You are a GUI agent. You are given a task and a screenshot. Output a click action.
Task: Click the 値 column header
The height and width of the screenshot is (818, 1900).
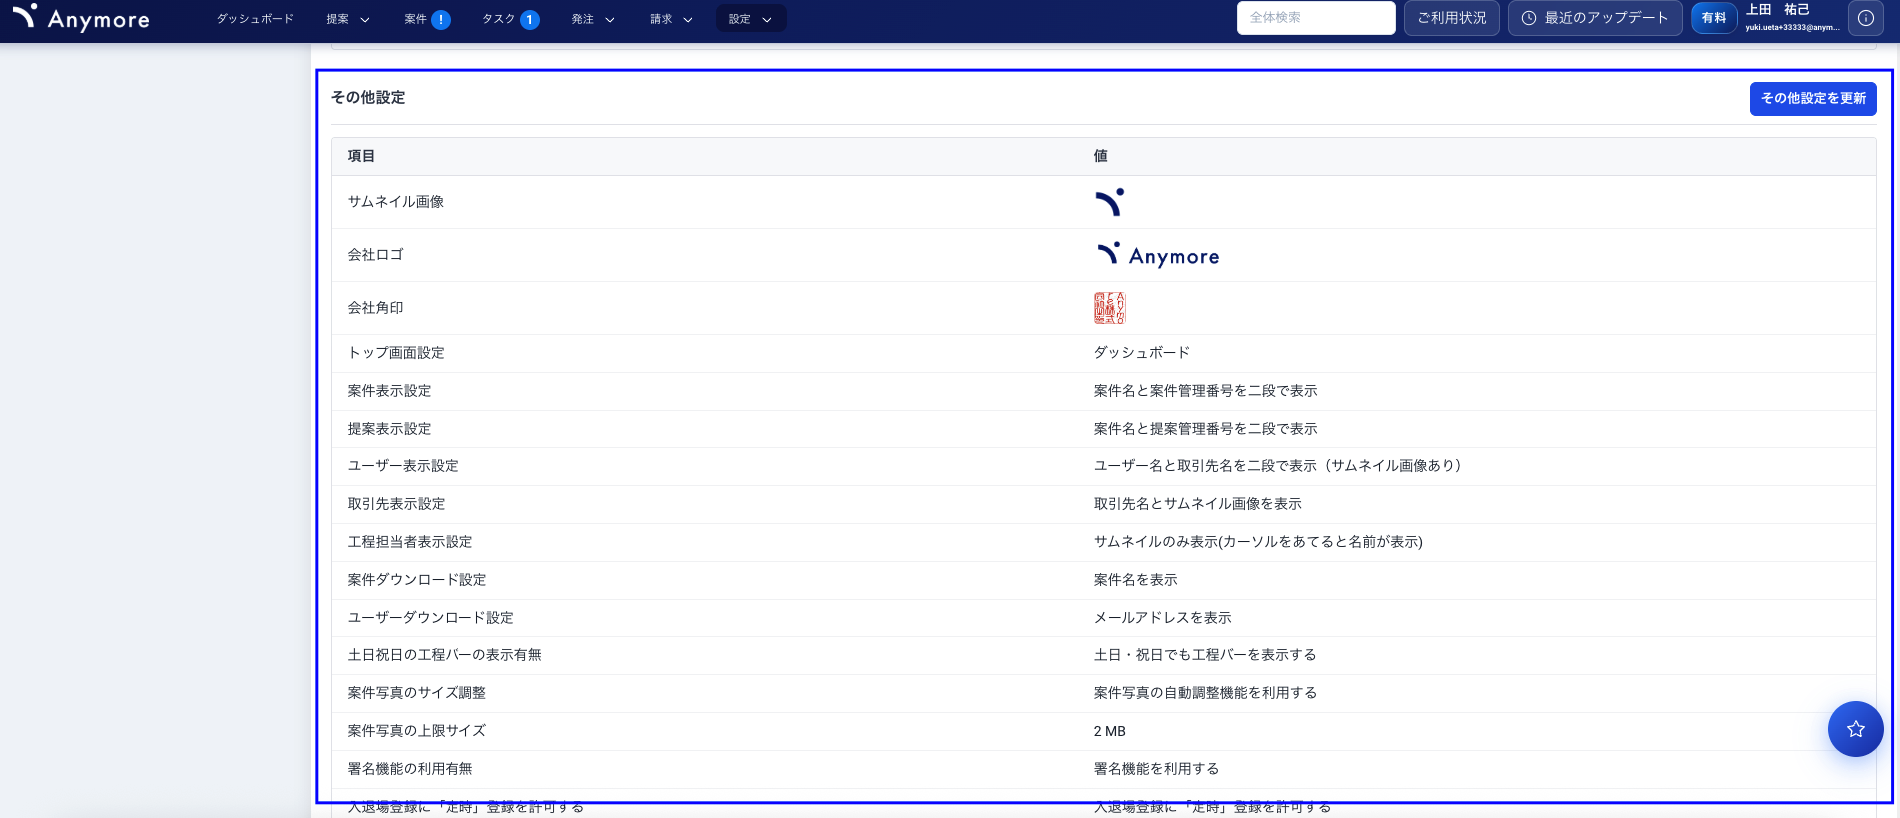[1100, 156]
